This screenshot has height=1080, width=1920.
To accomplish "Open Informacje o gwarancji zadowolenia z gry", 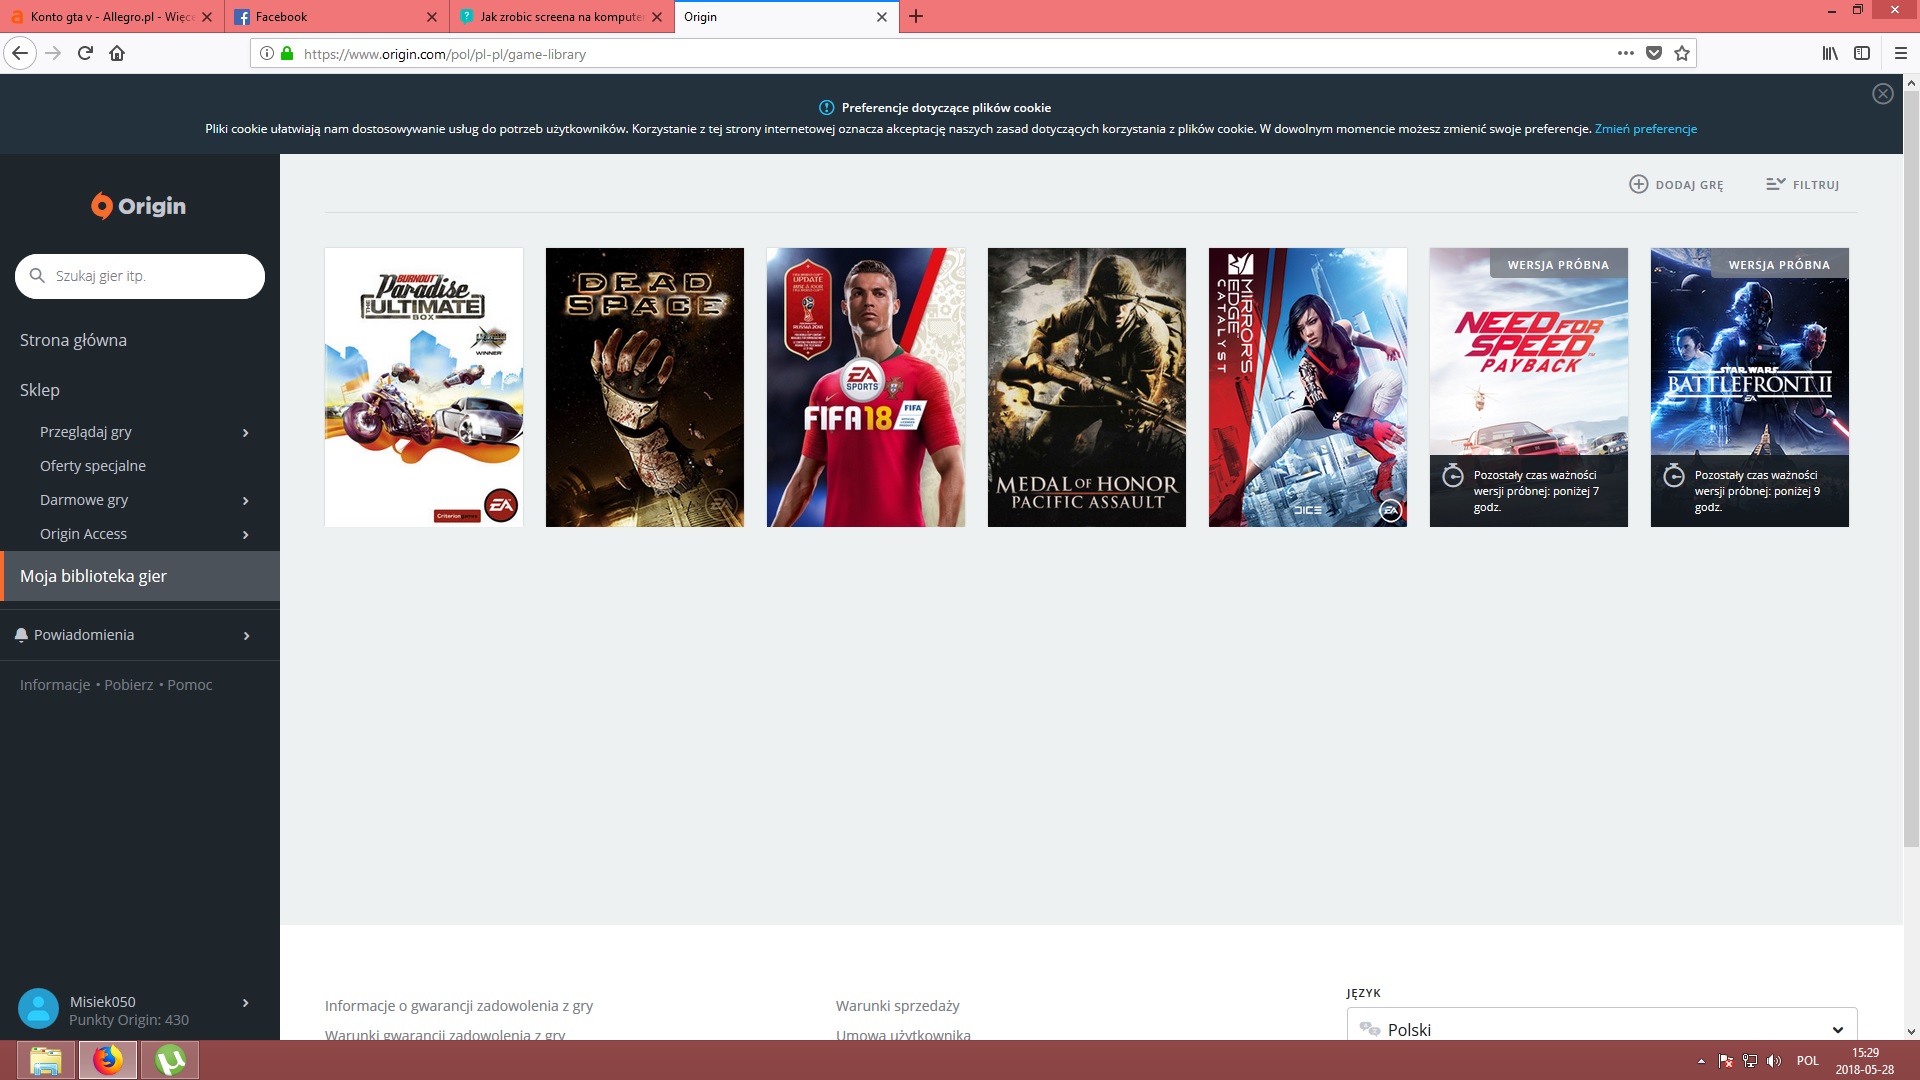I will pyautogui.click(x=459, y=1006).
